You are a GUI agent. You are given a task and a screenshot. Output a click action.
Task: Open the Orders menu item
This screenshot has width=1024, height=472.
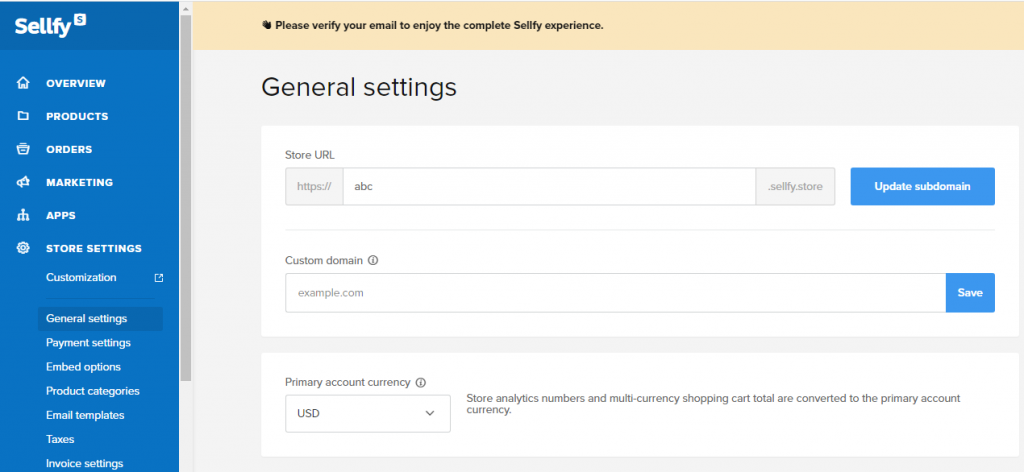pyautogui.click(x=69, y=149)
